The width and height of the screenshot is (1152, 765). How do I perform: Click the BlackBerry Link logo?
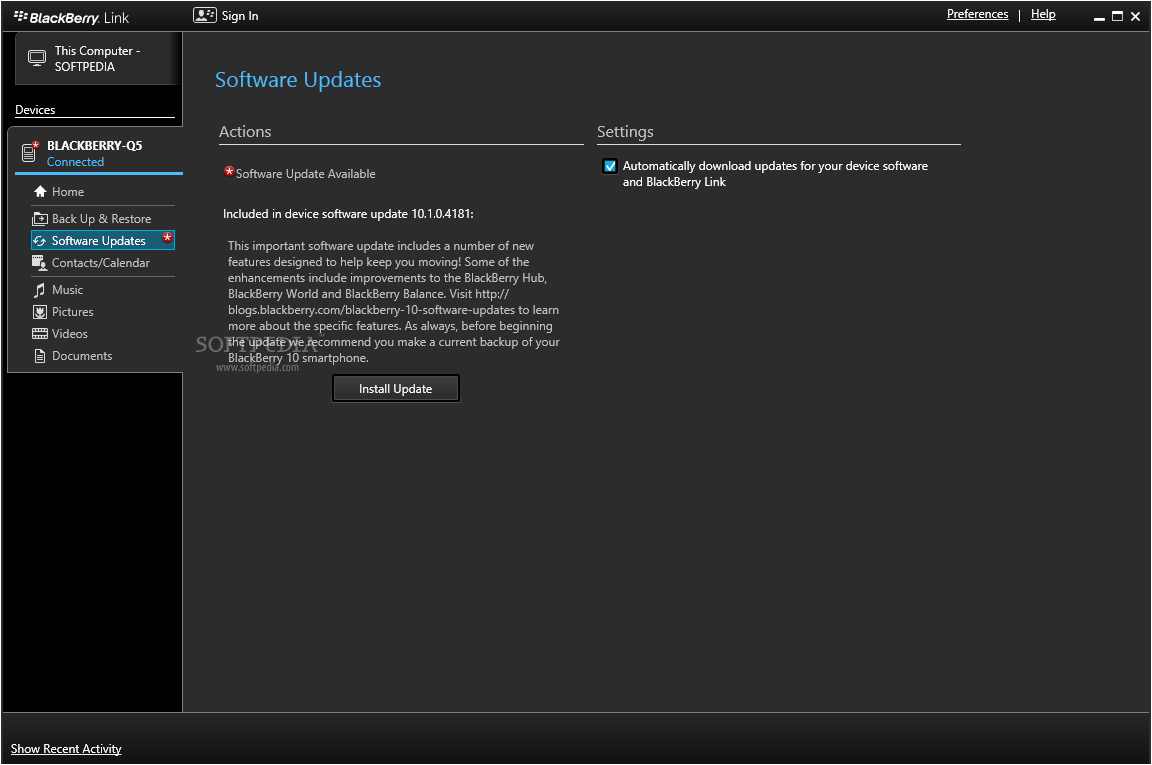(71, 18)
